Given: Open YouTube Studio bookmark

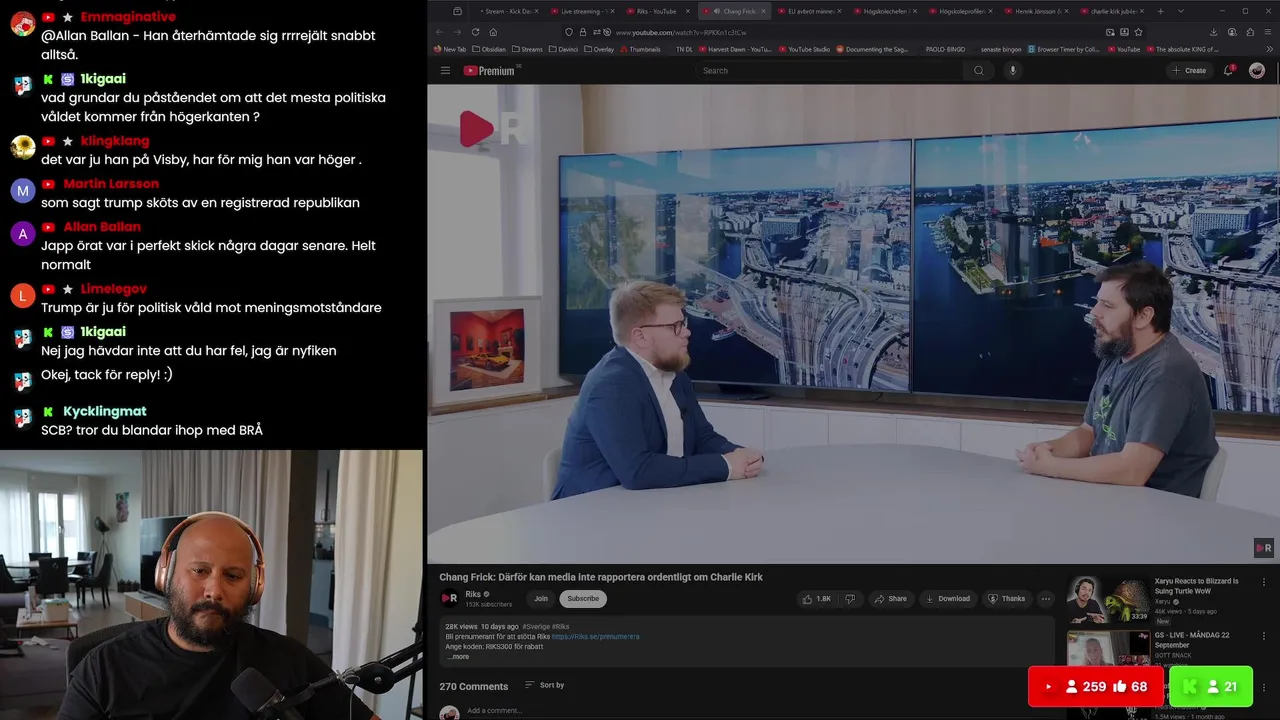Looking at the screenshot, I should (x=804, y=49).
